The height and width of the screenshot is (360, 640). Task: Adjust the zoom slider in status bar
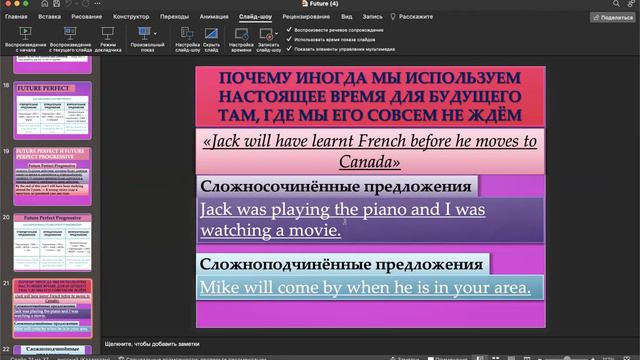click(x=567, y=358)
